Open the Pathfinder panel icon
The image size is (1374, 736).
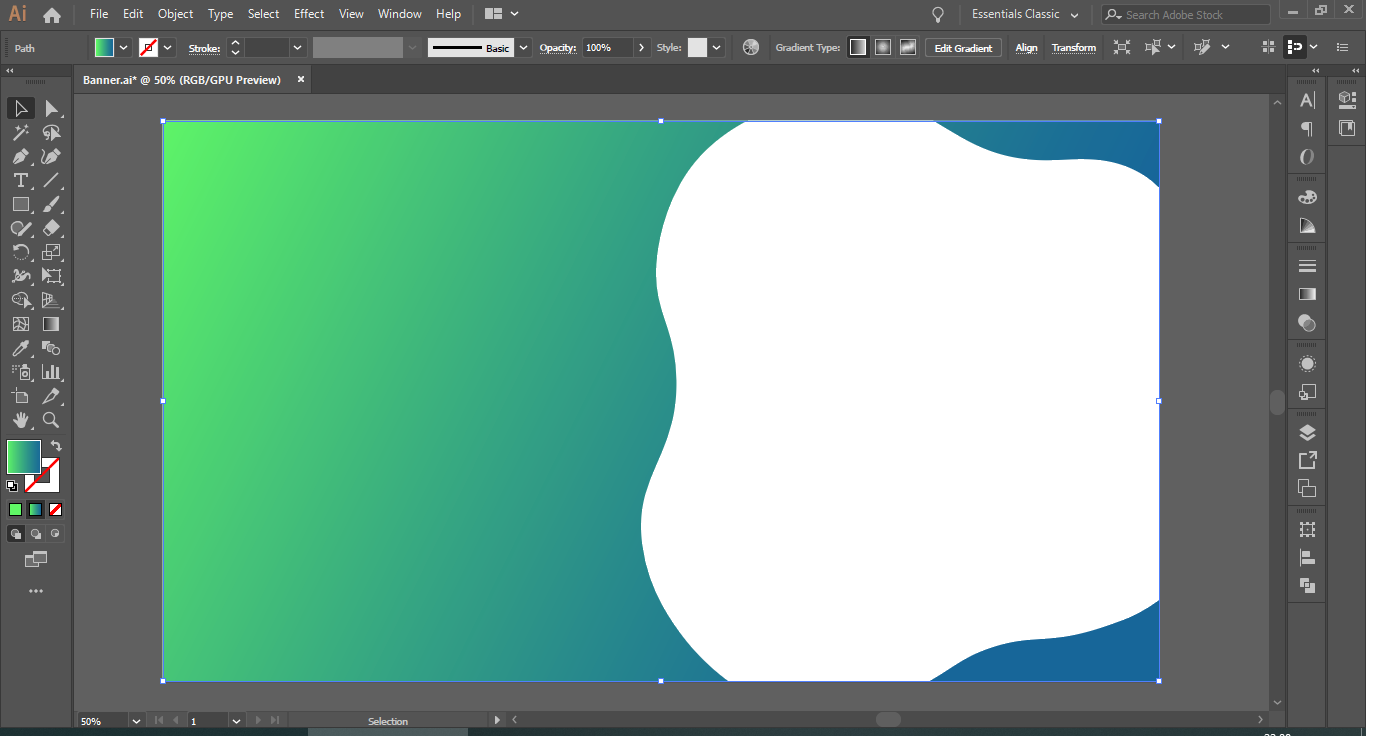1307,586
